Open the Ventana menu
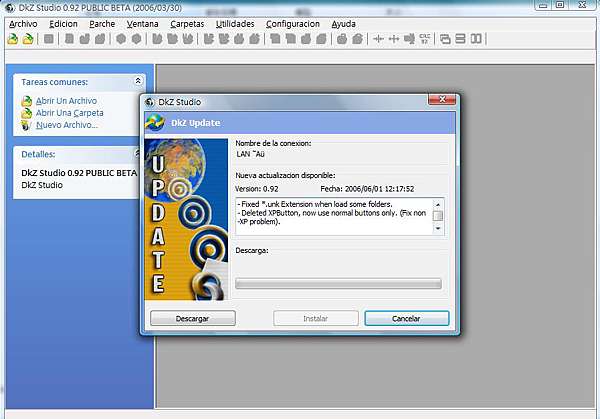This screenshot has height=419, width=600. pos(142,24)
